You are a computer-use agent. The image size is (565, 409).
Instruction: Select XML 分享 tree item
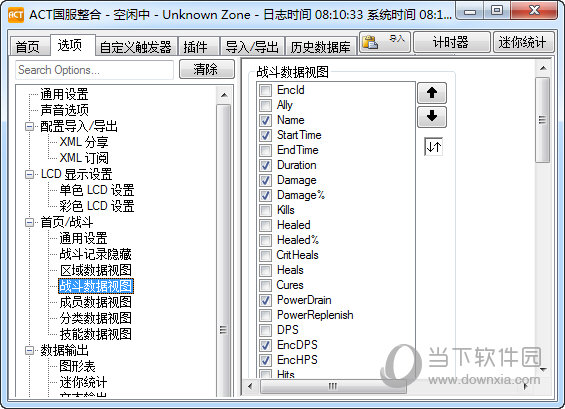point(84,142)
